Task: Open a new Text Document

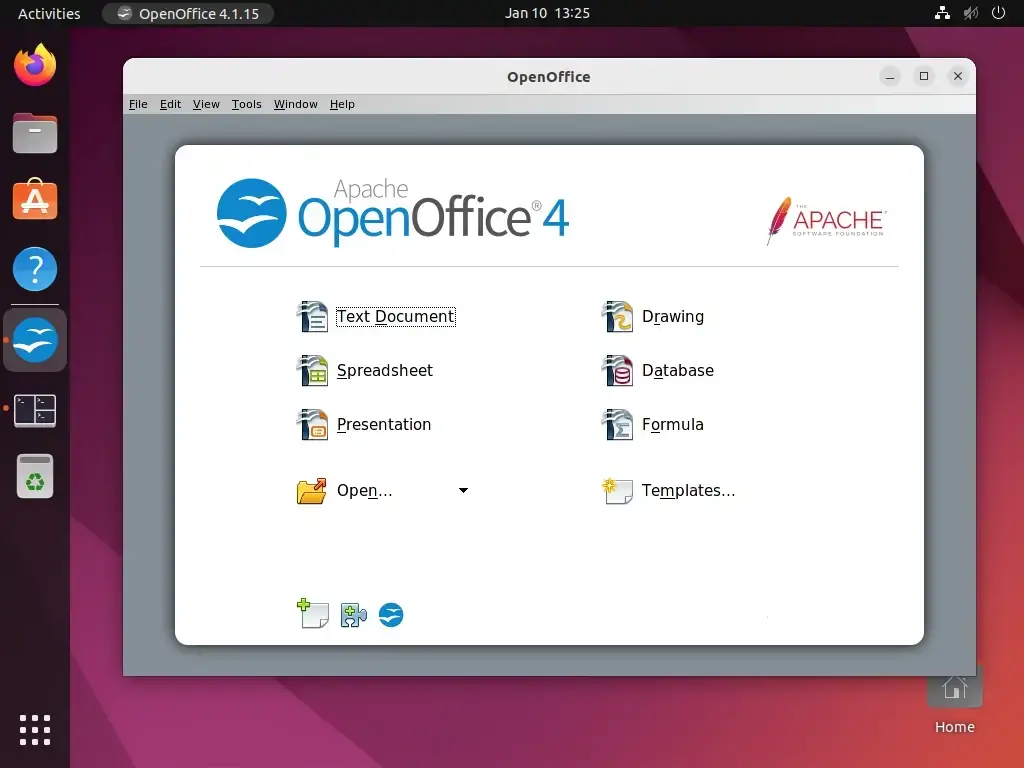Action: (x=395, y=316)
